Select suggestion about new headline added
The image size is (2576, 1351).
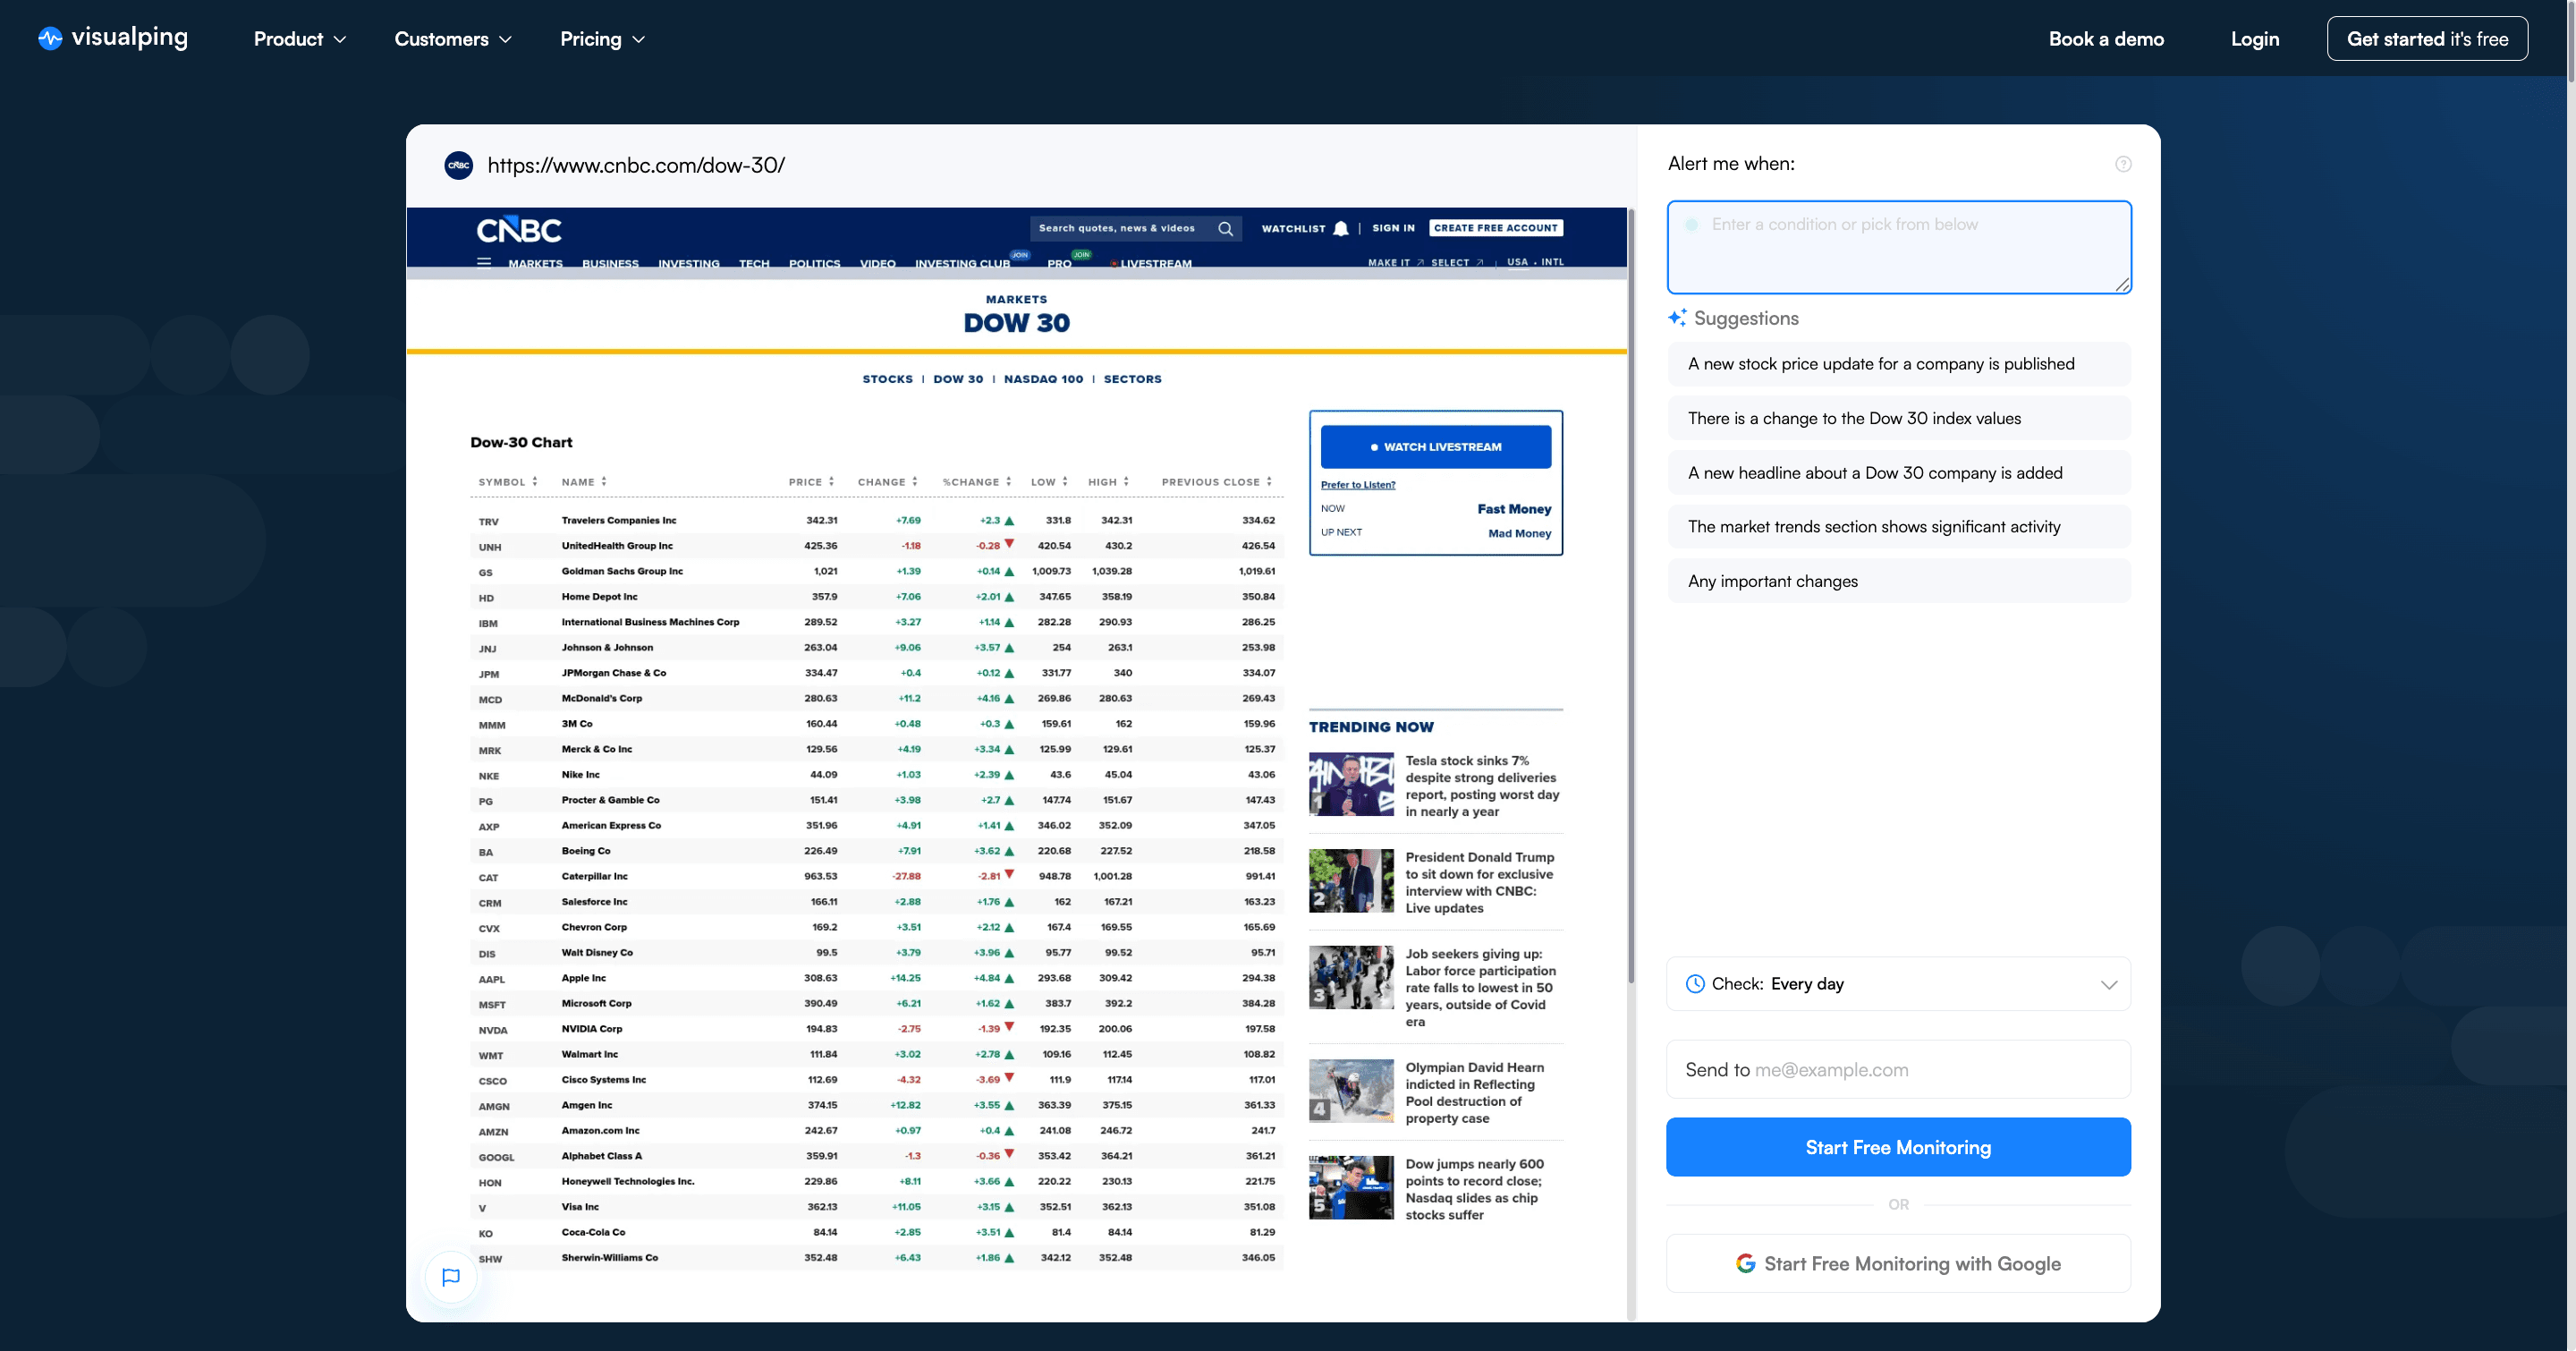coord(1898,473)
